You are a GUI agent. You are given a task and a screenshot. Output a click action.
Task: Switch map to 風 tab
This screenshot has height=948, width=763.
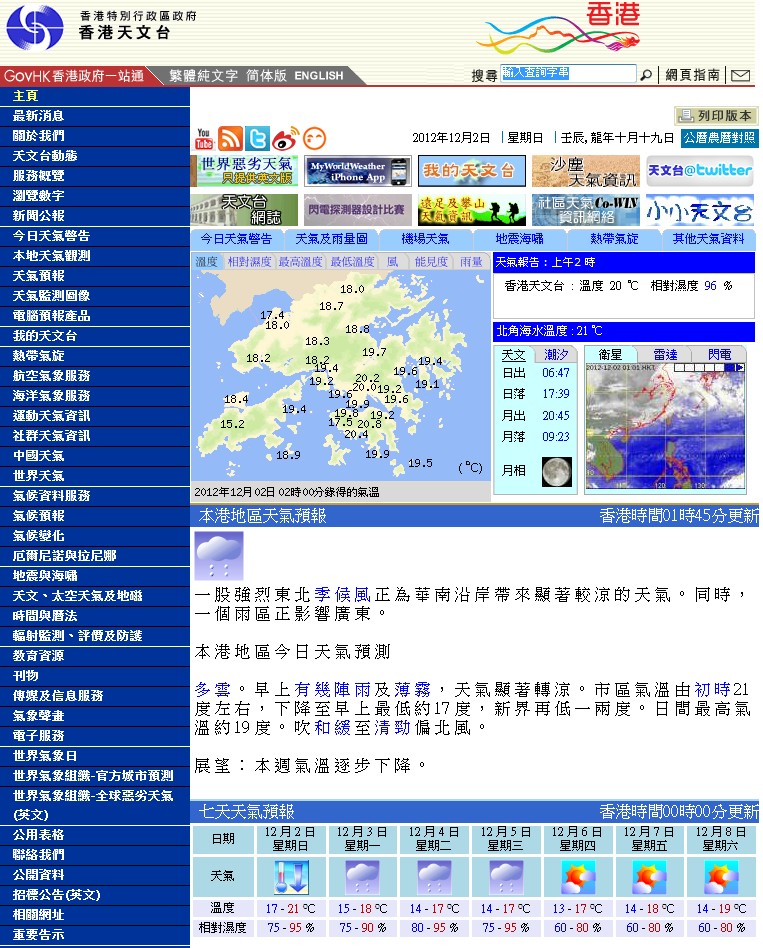pos(392,262)
